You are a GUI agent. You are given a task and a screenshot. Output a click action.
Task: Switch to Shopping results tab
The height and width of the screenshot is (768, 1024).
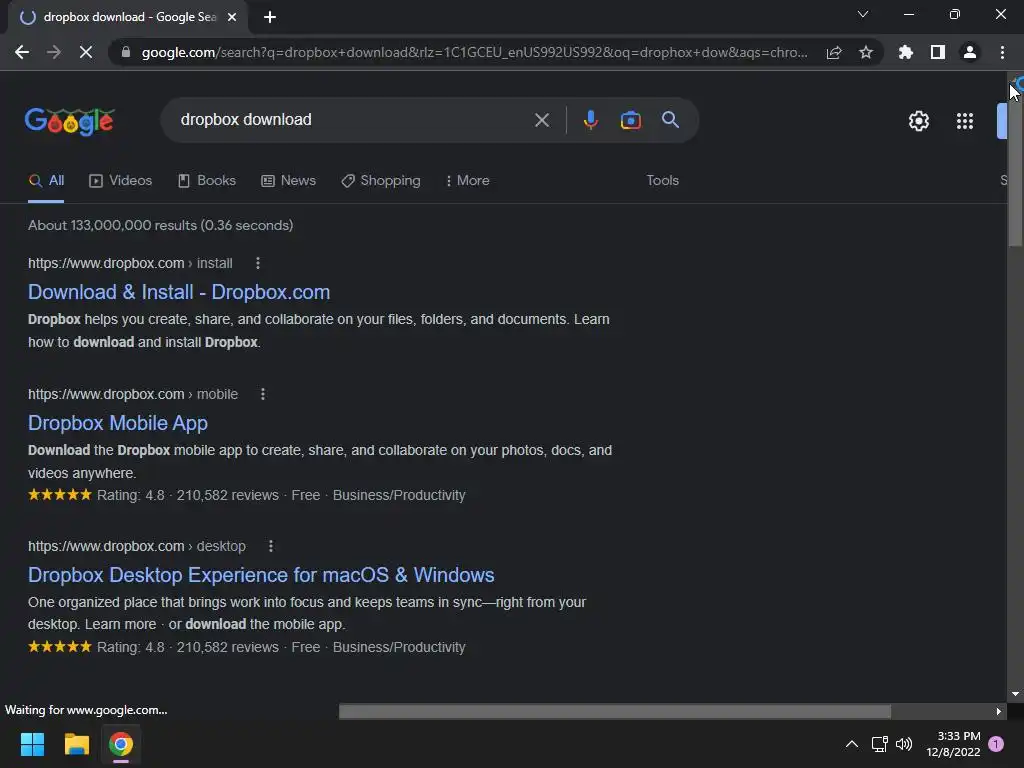381,181
